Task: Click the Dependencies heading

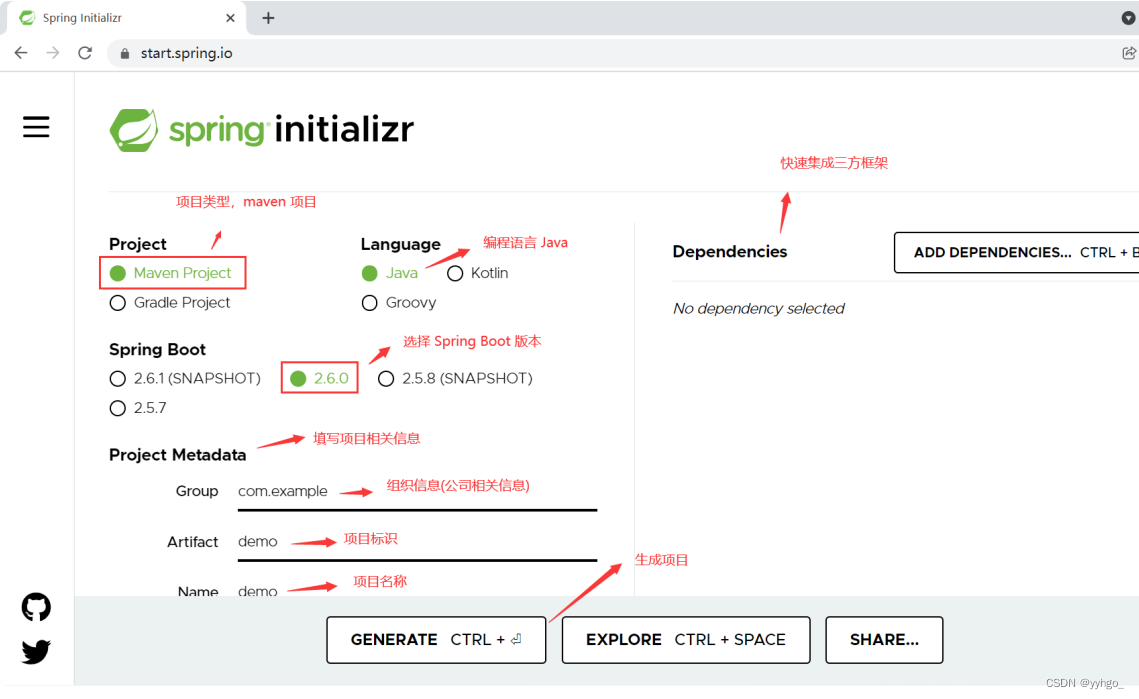Action: coord(729,251)
